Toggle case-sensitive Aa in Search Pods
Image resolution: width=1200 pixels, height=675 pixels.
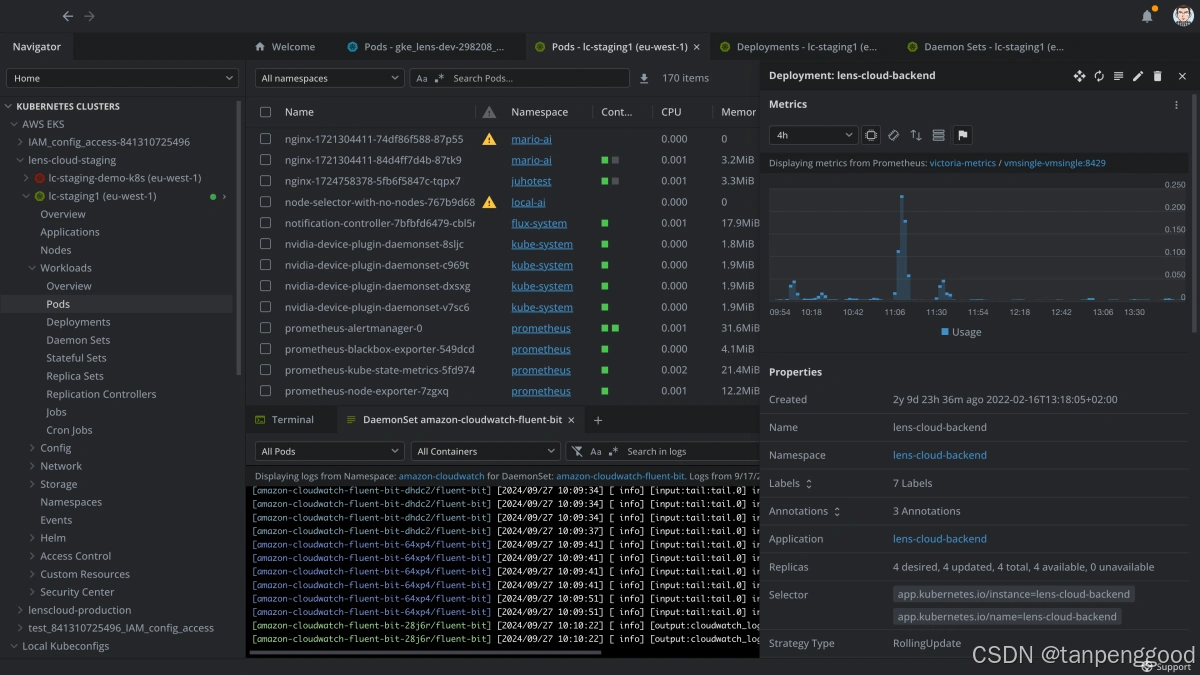click(x=422, y=78)
